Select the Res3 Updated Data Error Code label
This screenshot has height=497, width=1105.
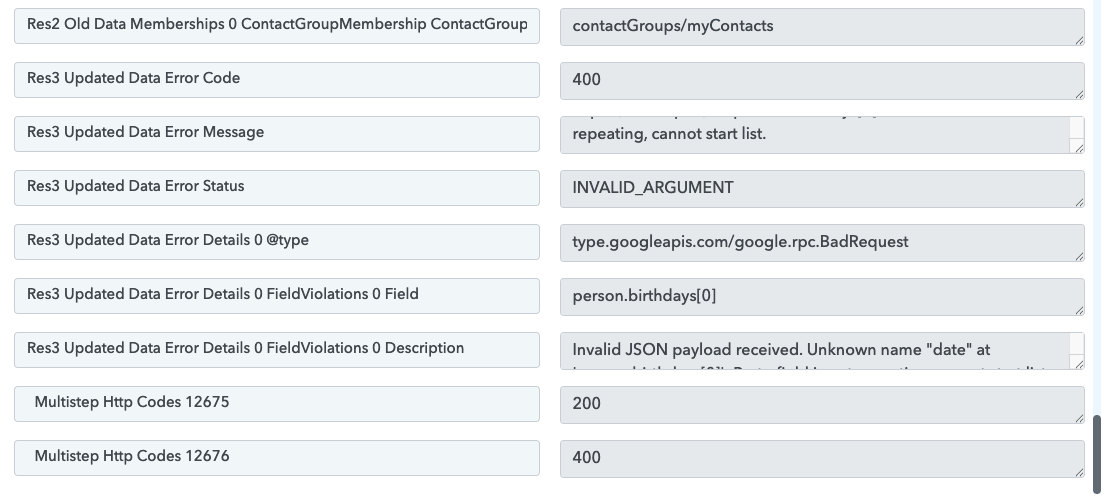(x=276, y=80)
